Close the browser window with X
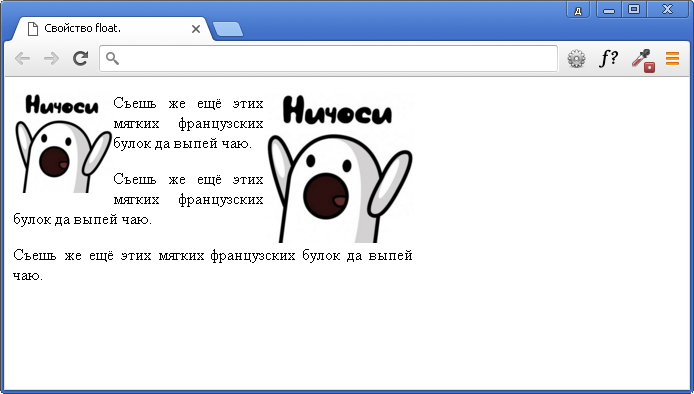The height and width of the screenshot is (394, 694). (667, 10)
